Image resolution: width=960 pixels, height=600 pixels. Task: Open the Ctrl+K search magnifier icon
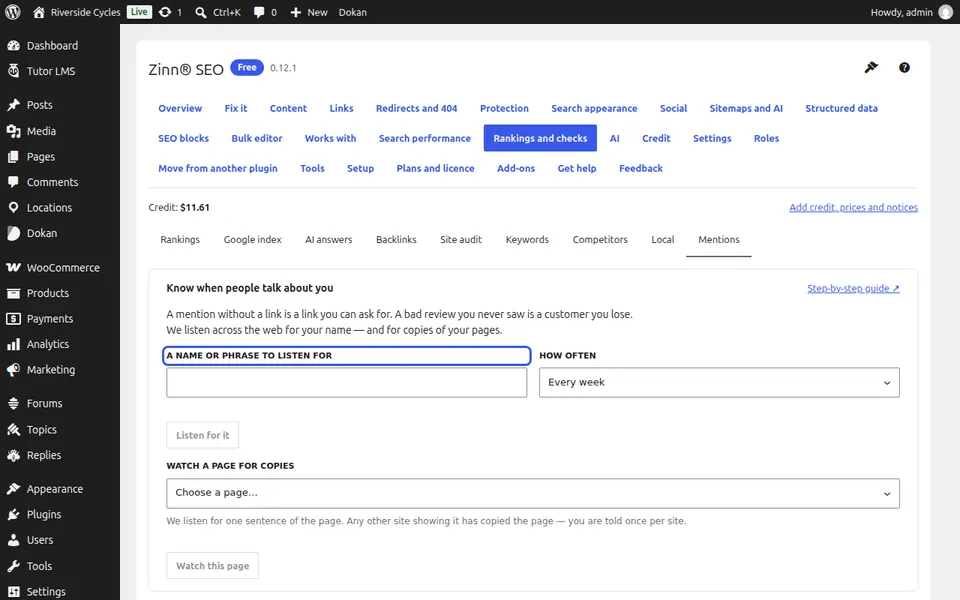click(x=201, y=12)
